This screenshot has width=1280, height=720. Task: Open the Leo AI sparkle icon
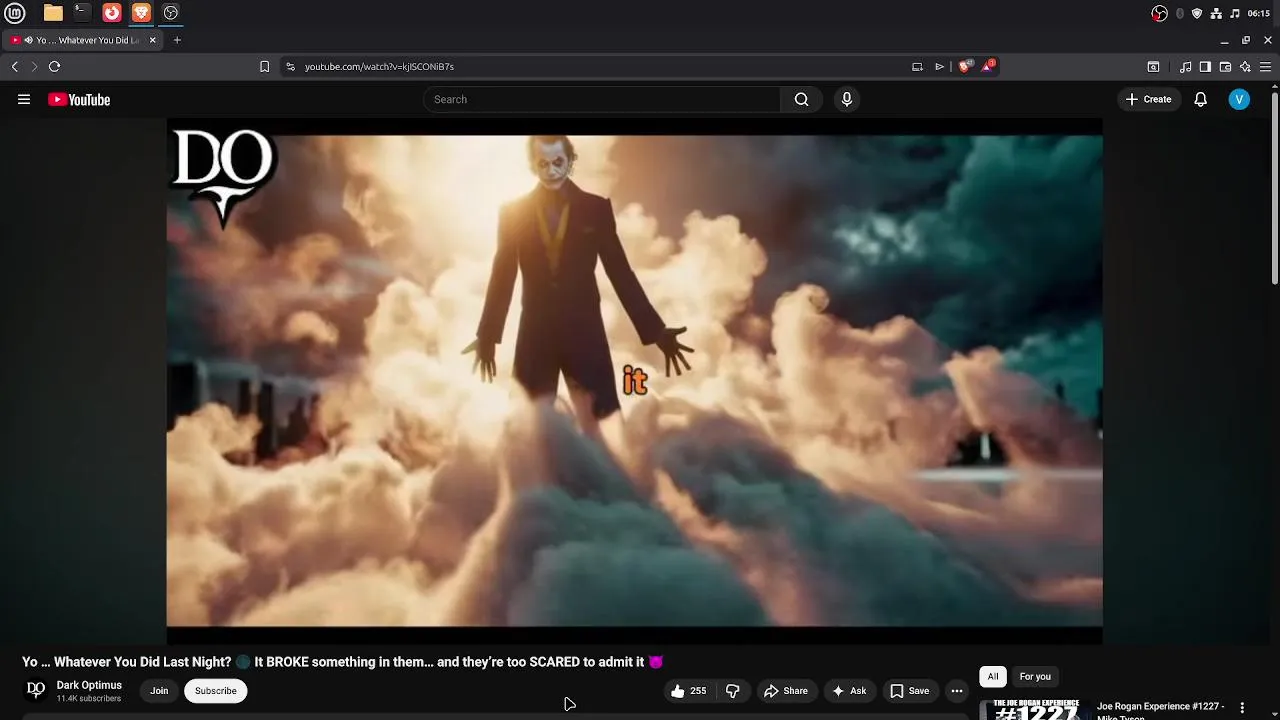point(1245,67)
